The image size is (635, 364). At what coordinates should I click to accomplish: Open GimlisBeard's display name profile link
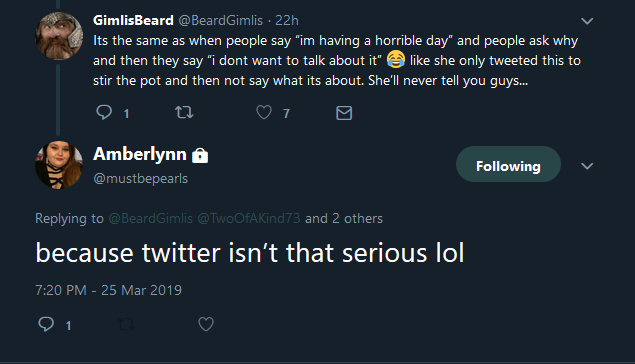[133, 20]
